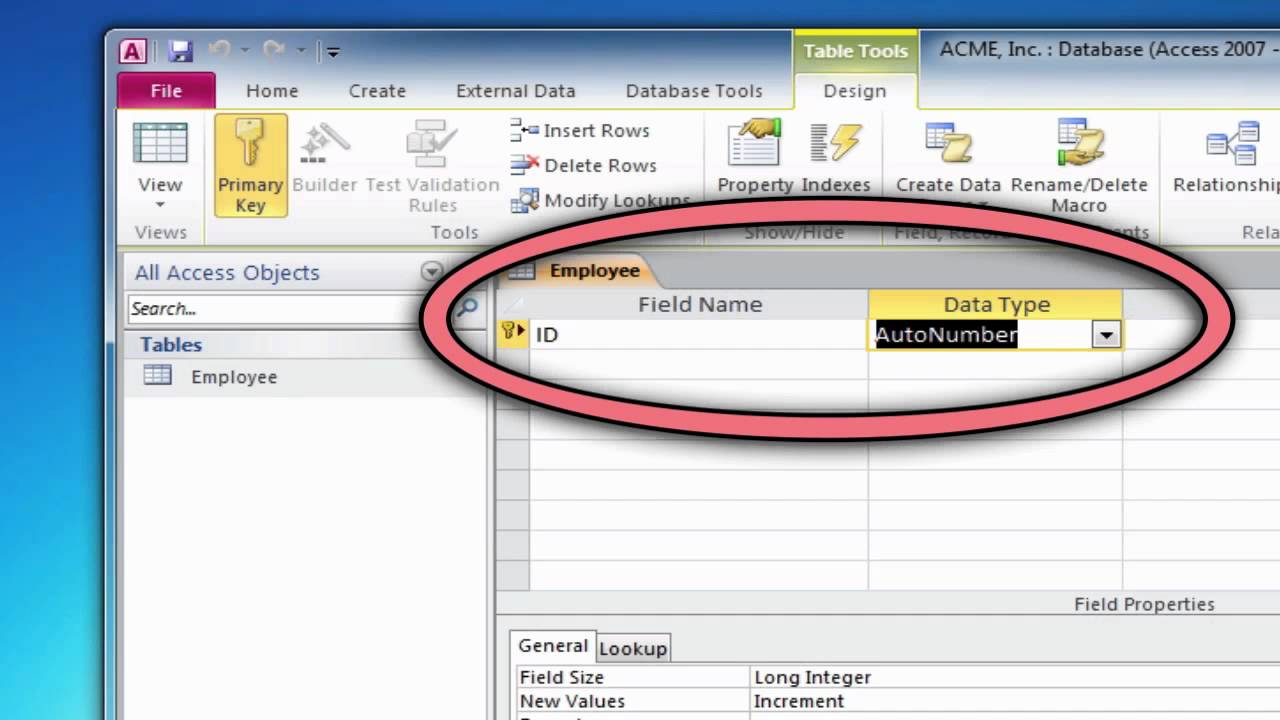Click the AutoNumber data type cell
This screenshot has height=720, width=1280.
[980, 334]
